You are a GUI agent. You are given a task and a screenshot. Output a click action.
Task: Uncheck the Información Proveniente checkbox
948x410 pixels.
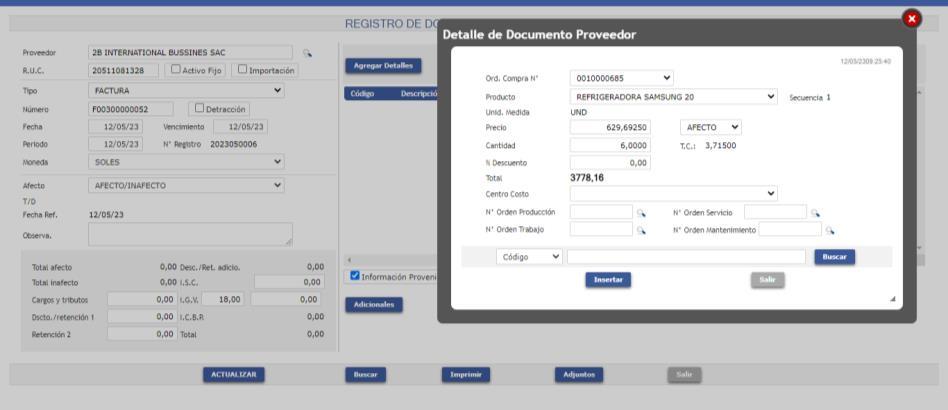click(356, 276)
